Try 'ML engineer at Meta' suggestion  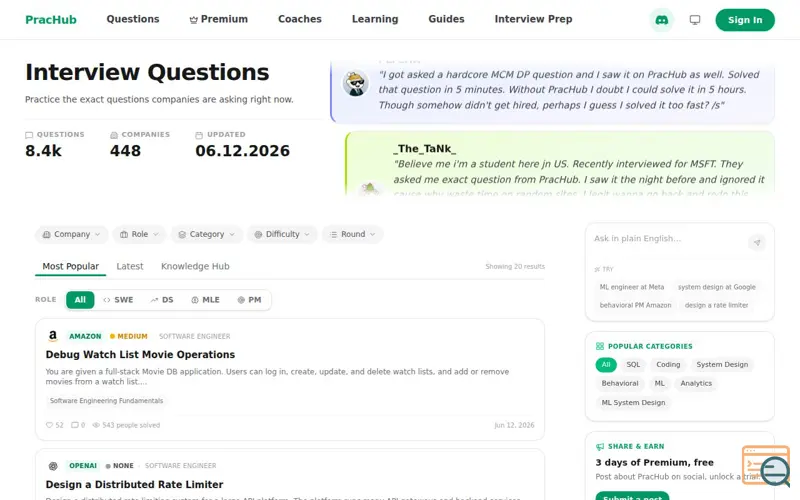(x=632, y=287)
